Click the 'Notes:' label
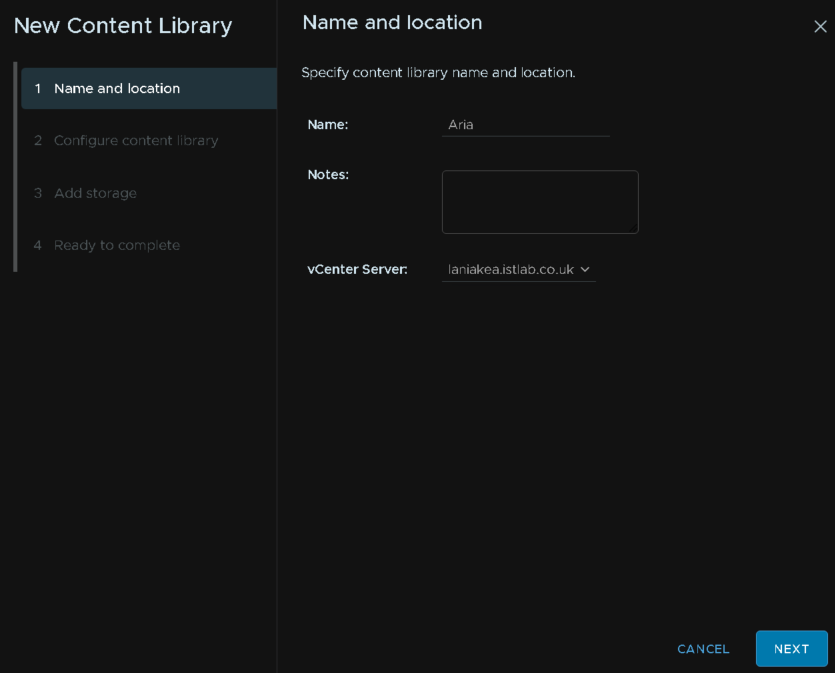 pyautogui.click(x=328, y=175)
